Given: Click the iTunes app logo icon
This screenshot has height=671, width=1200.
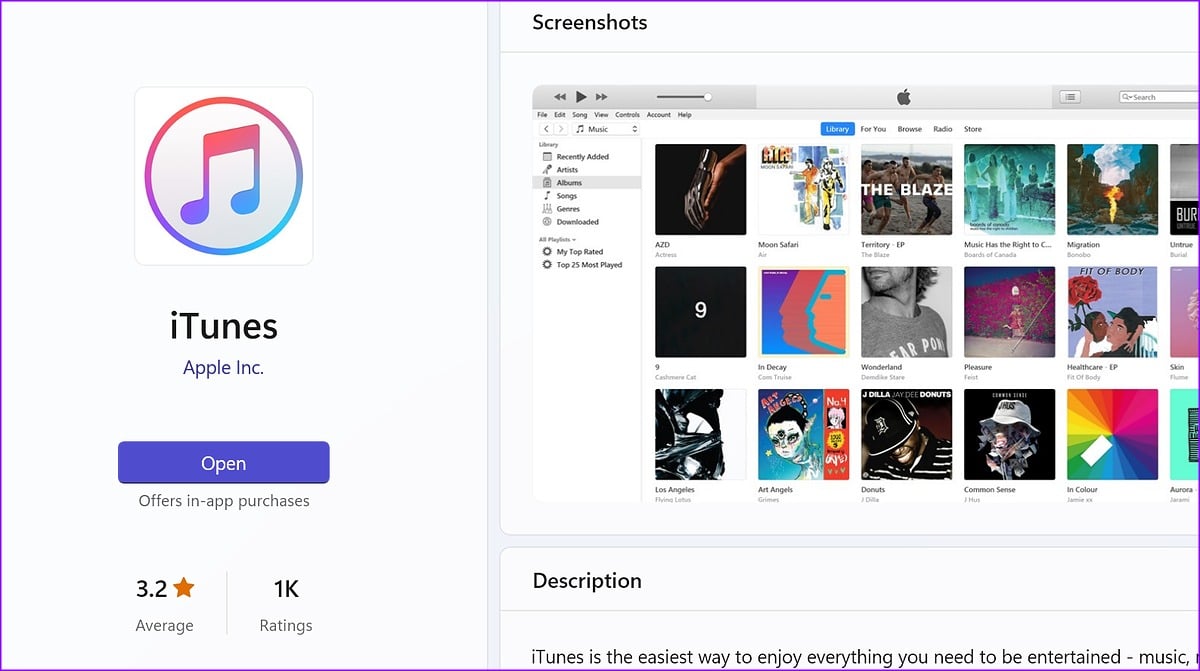Looking at the screenshot, I should (x=224, y=176).
